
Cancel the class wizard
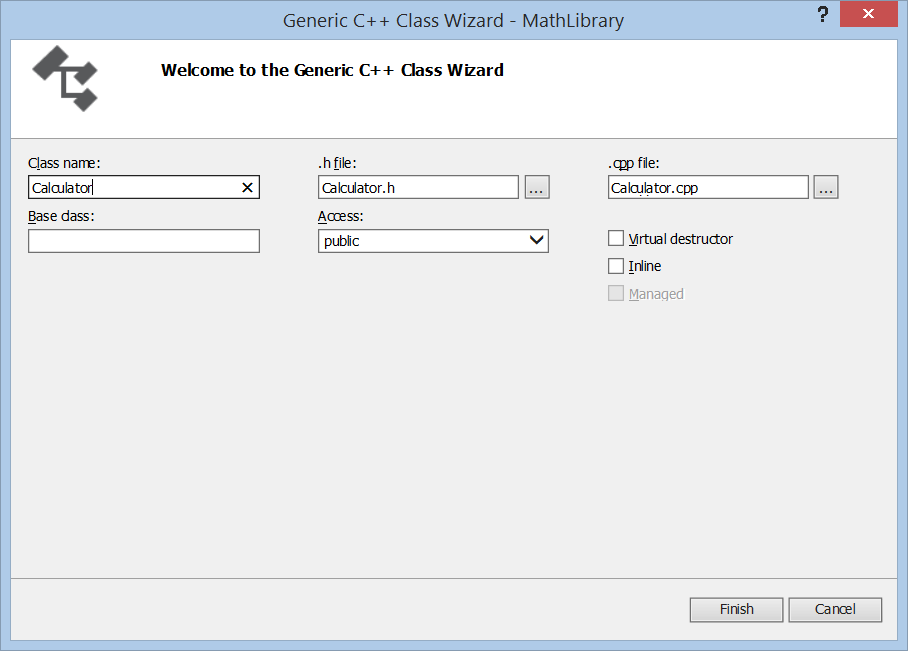click(835, 609)
